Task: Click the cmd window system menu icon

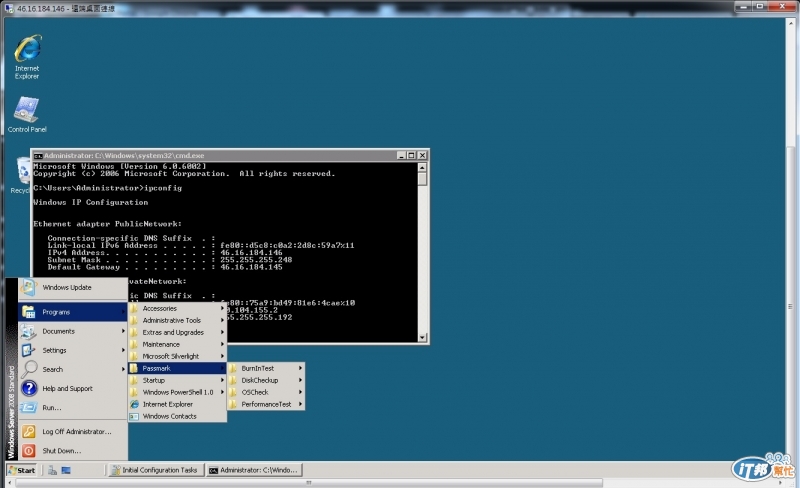Action: click(x=38, y=156)
